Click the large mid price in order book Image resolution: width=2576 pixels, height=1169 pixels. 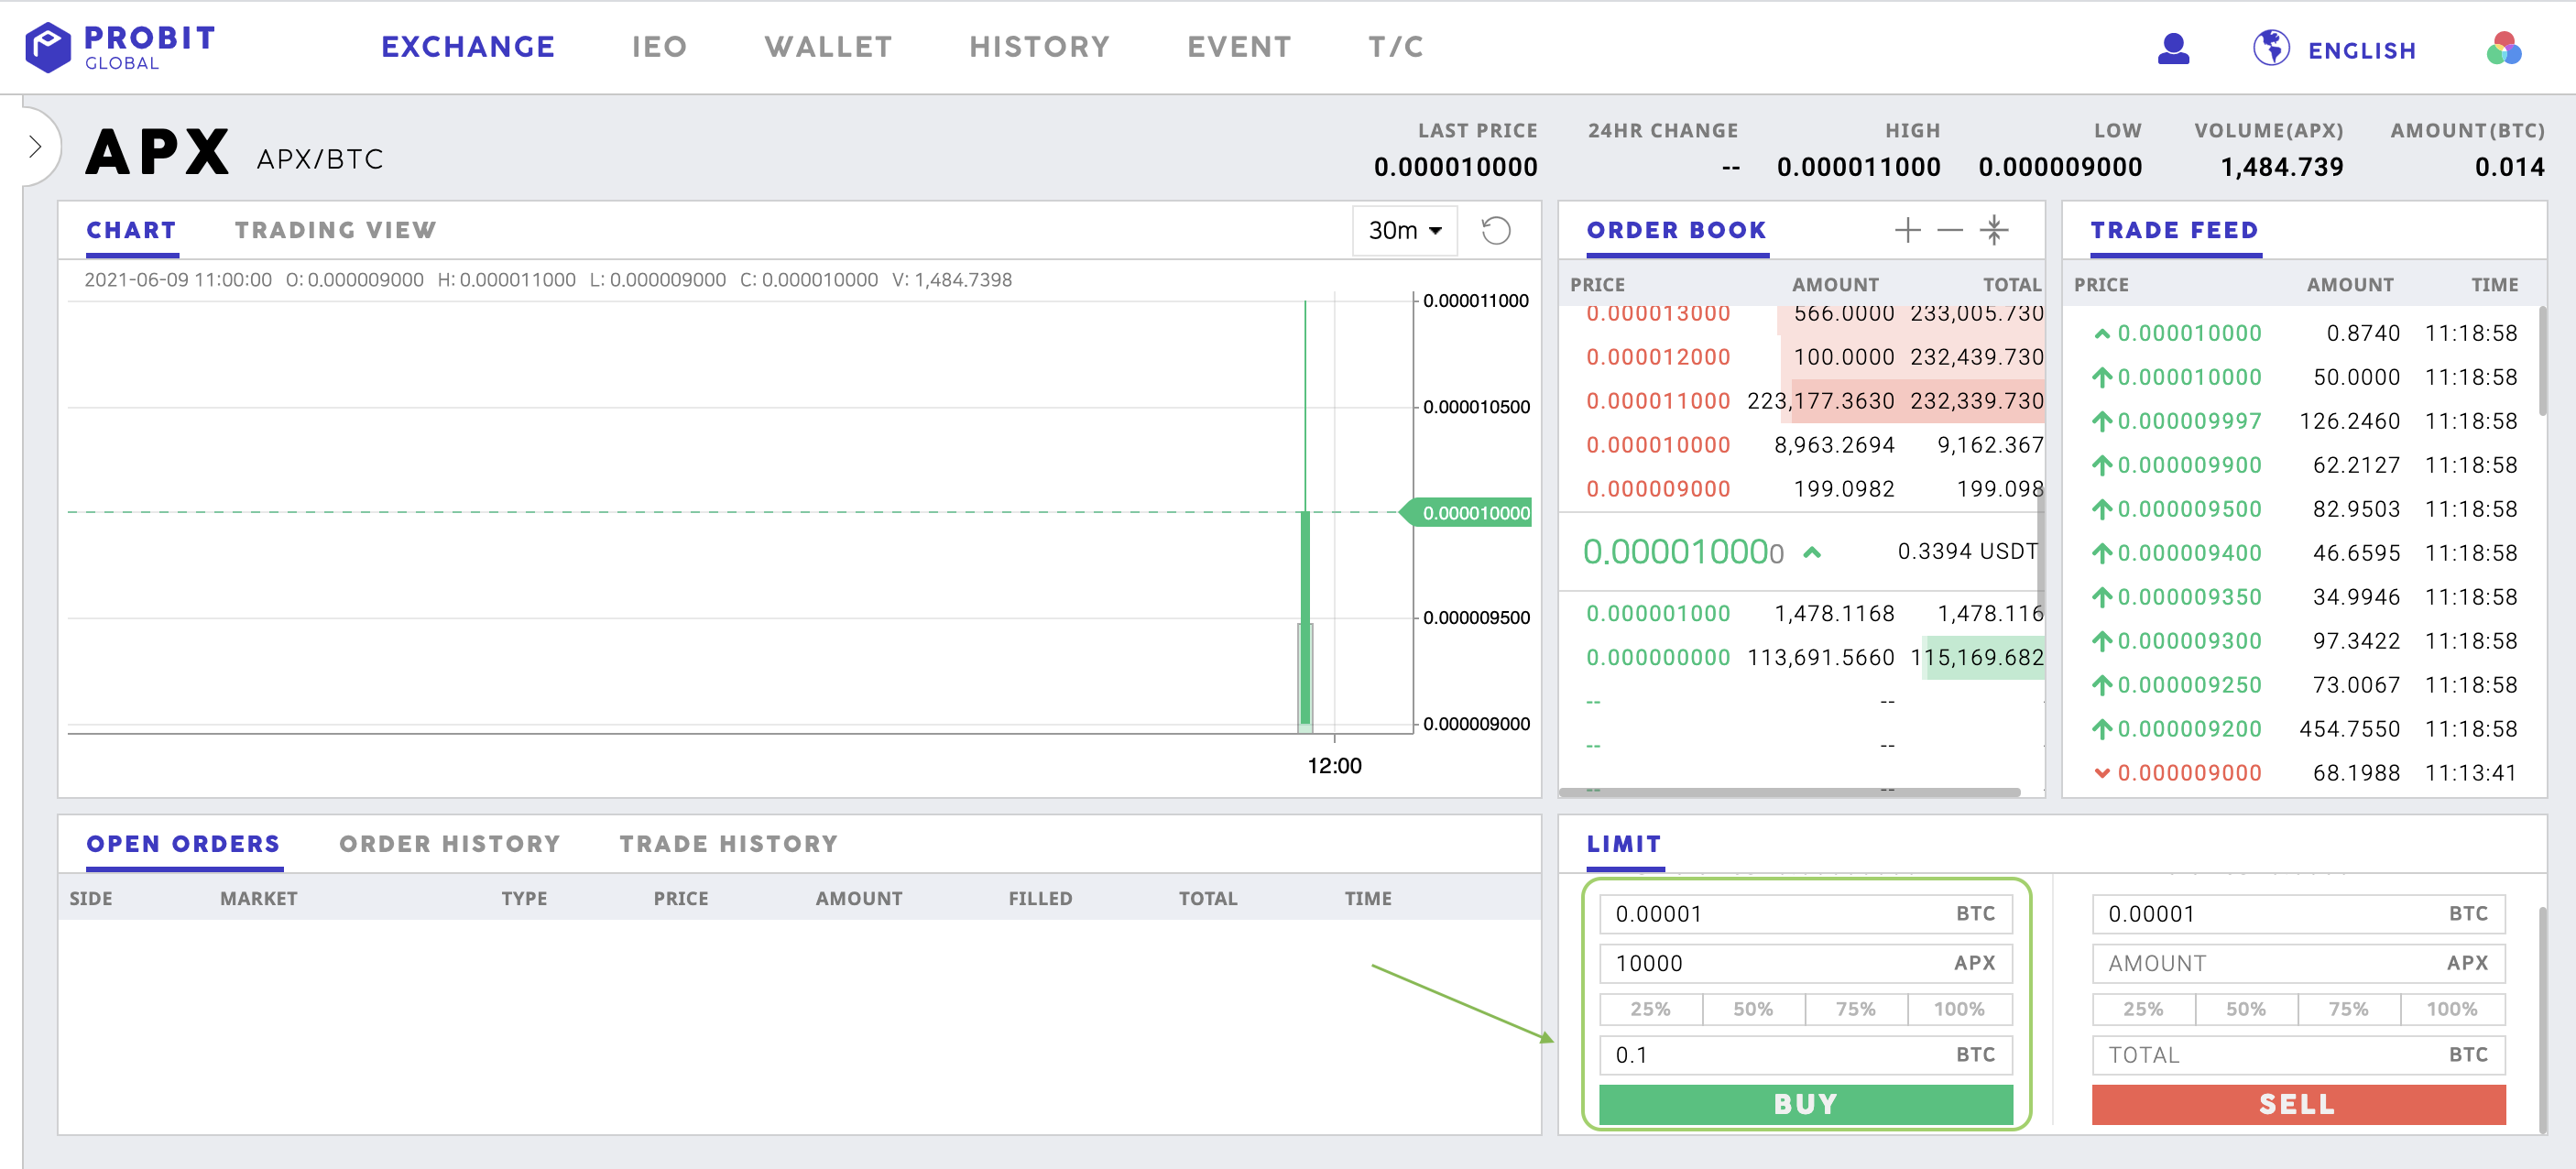(1683, 552)
